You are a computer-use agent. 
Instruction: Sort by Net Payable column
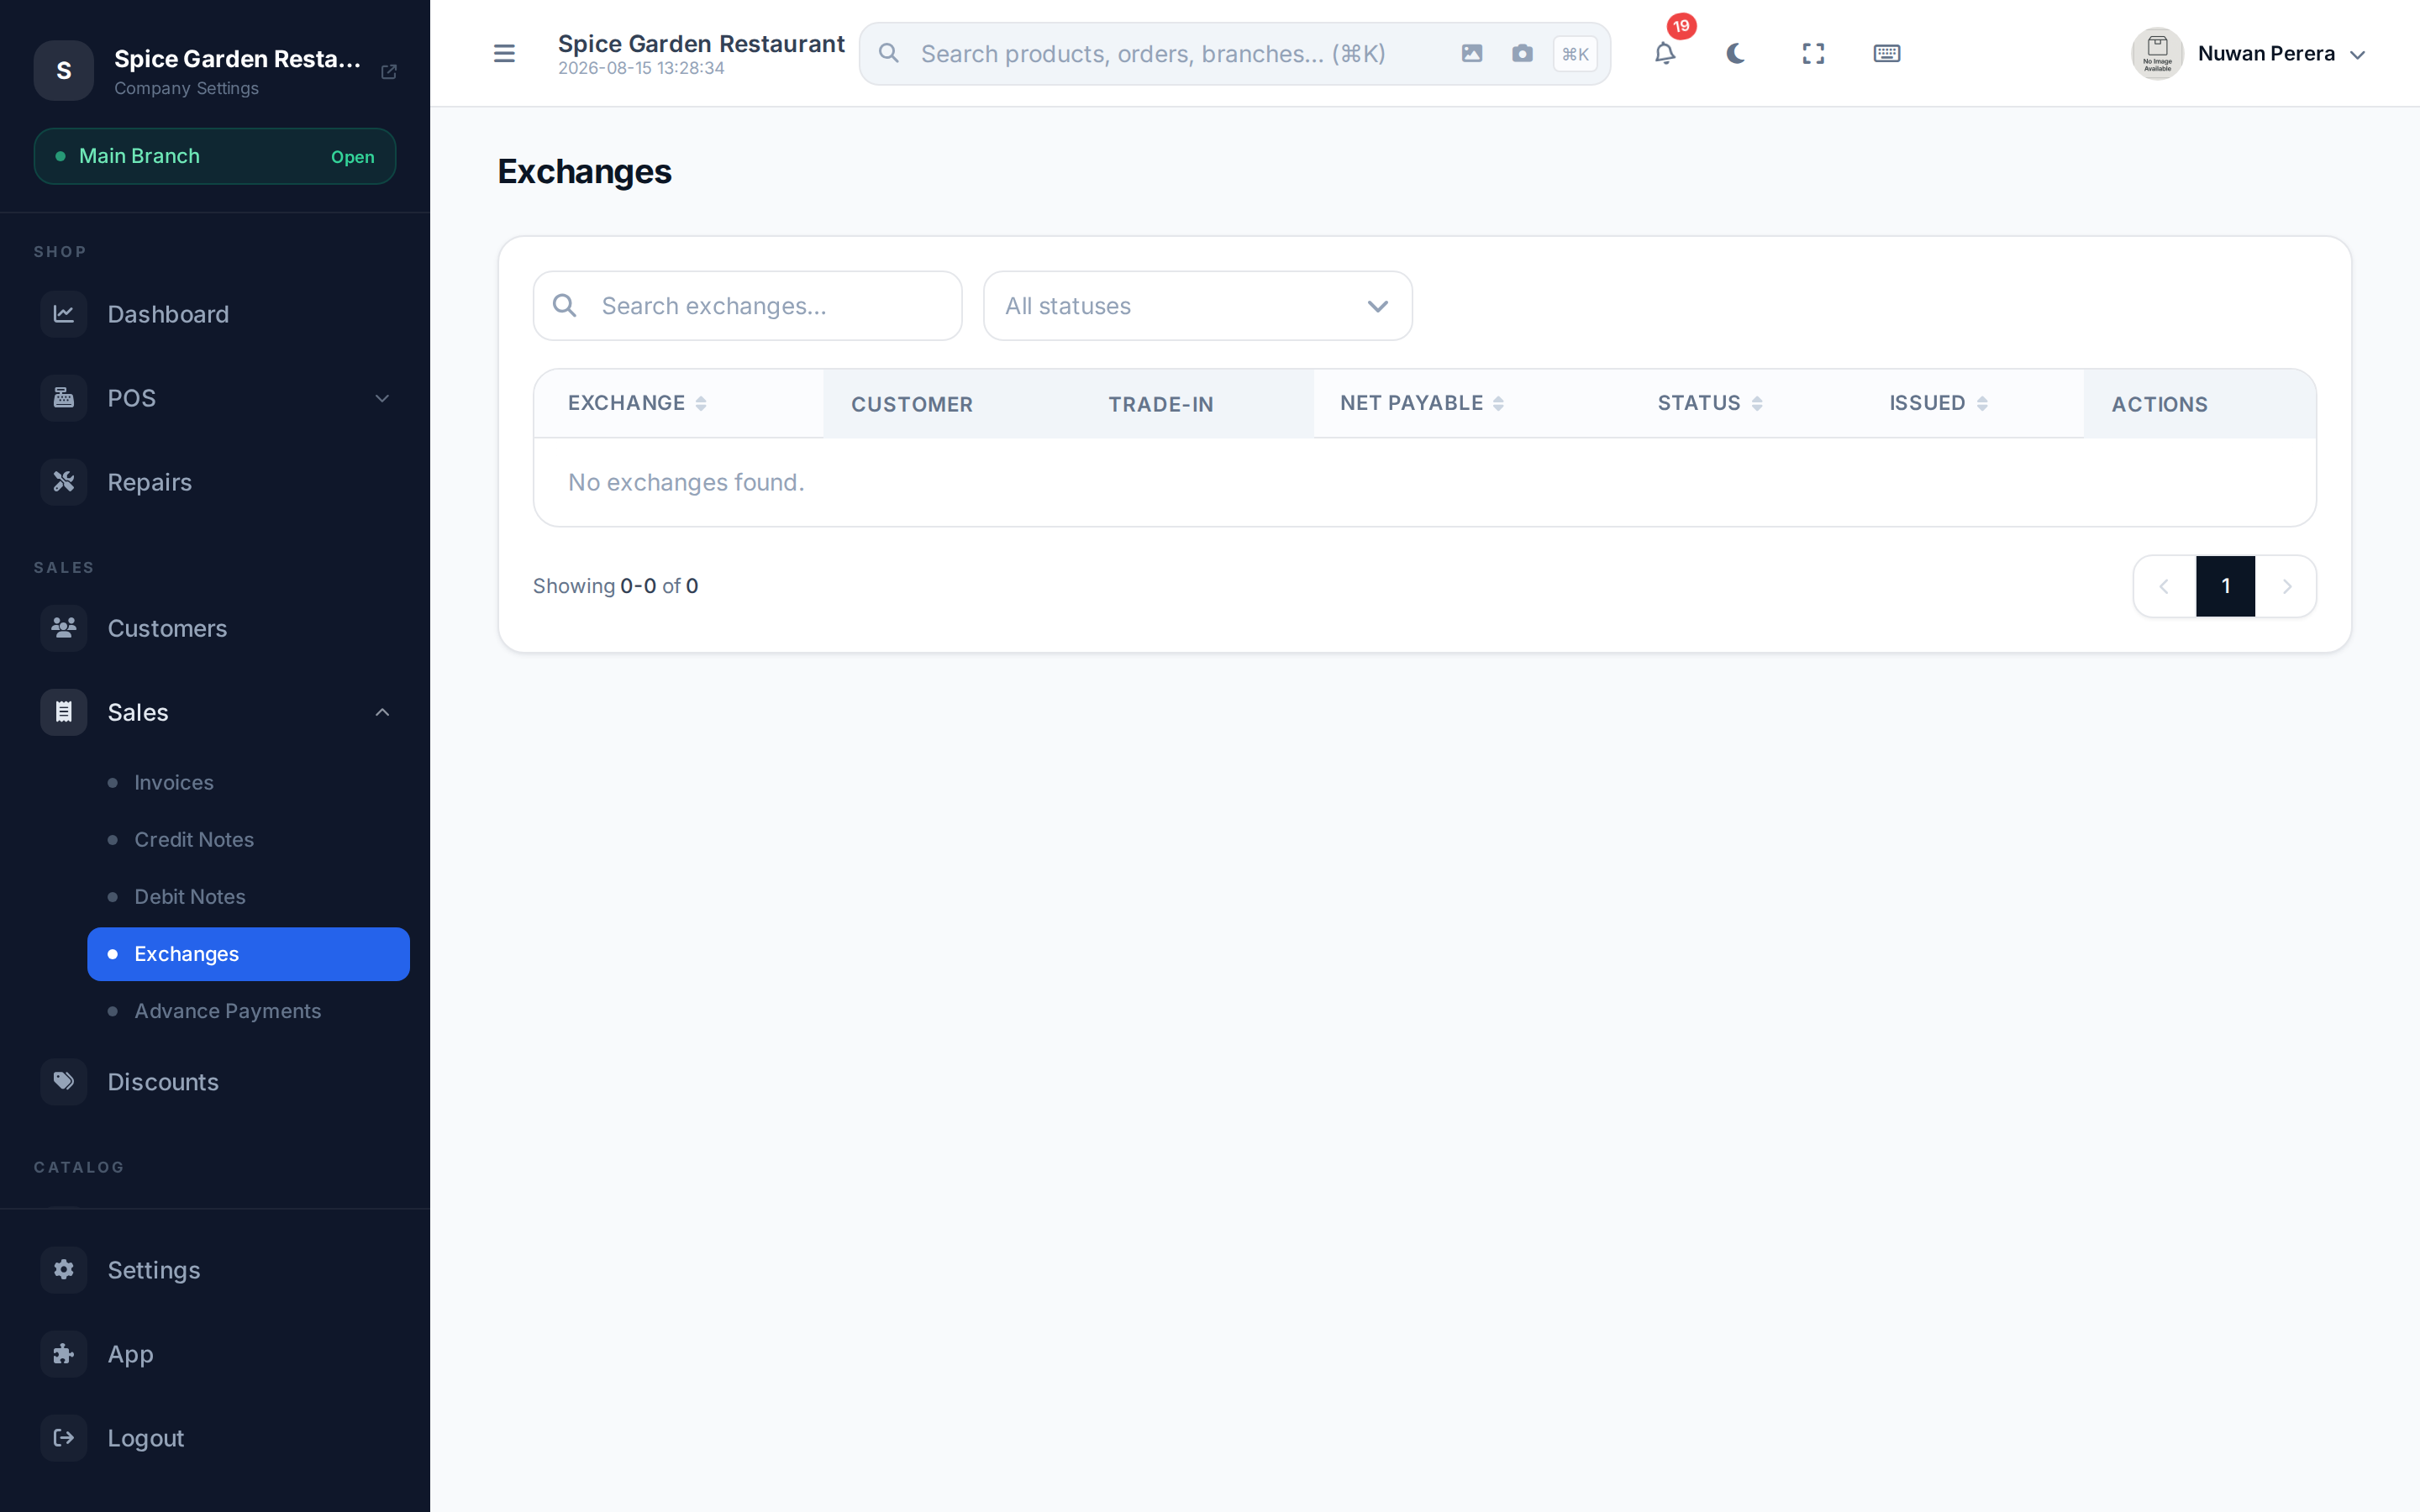(1422, 403)
